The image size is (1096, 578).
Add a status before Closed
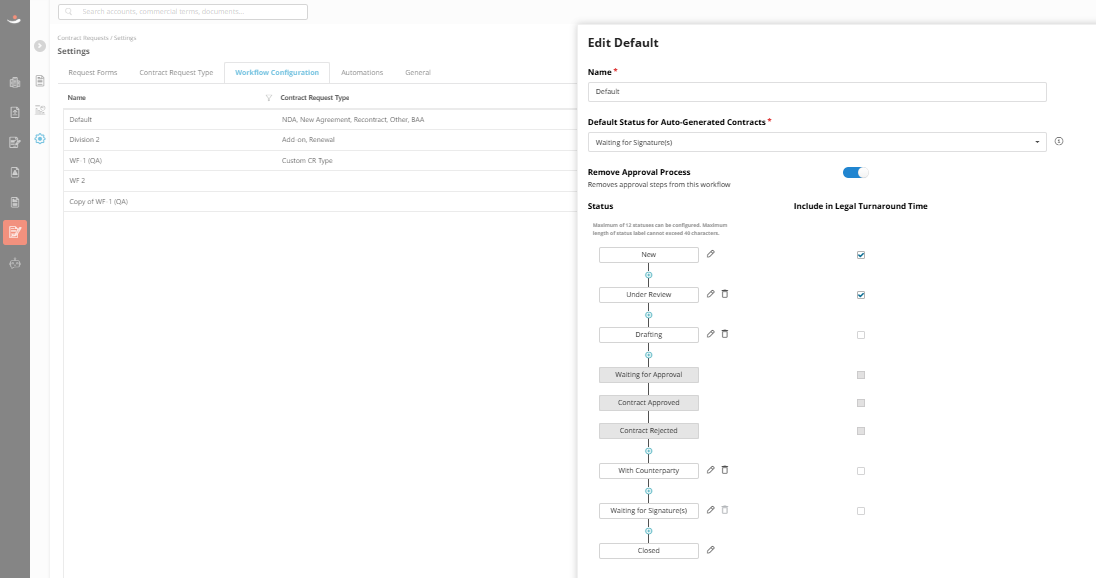point(649,531)
